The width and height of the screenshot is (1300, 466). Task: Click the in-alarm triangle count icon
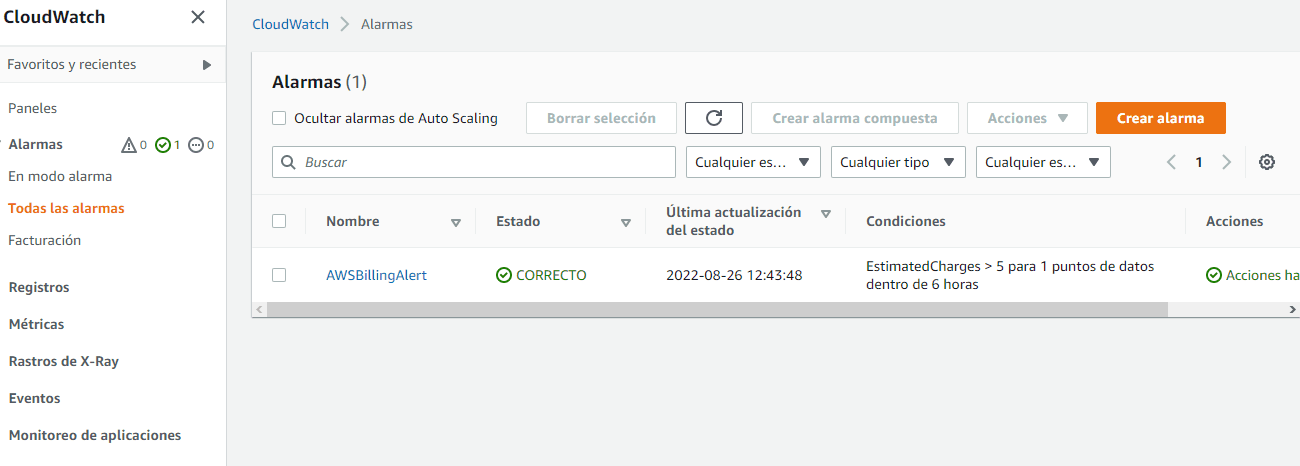coord(128,145)
